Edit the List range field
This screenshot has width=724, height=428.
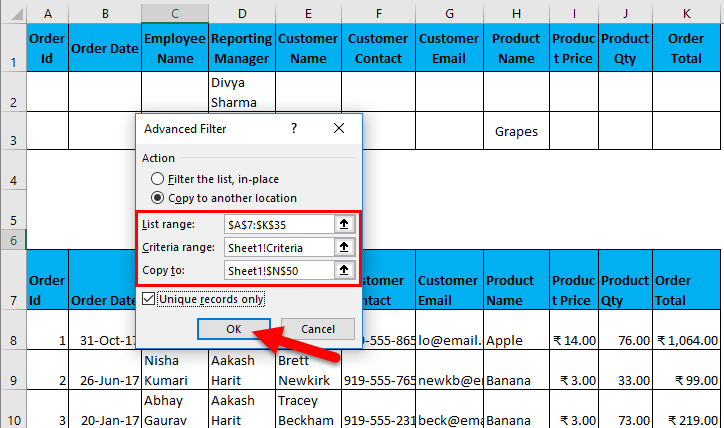coord(279,224)
